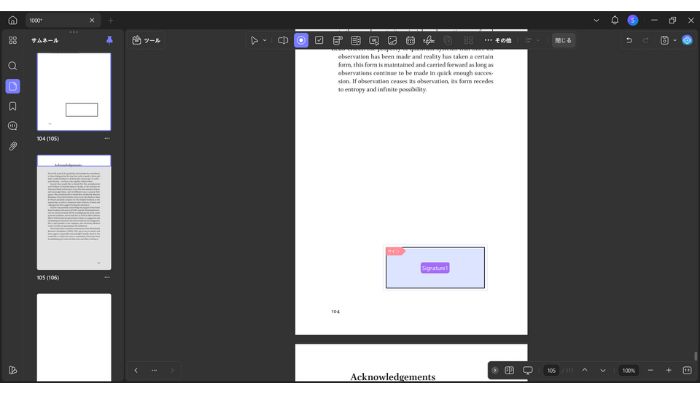Click the zoom in plus button
Viewport: 700px width, 394px height.
[668, 370]
